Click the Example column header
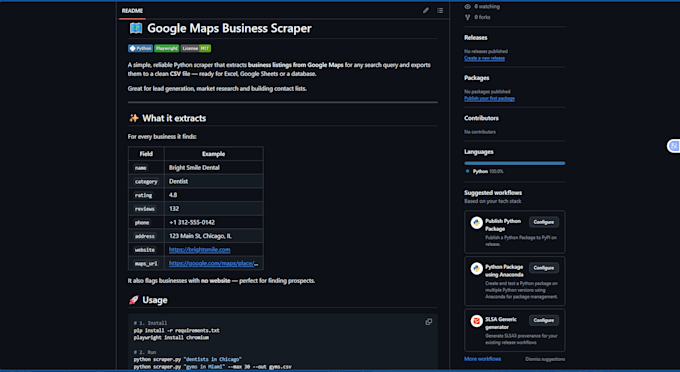Screen dimensions: 680x372 [214, 154]
